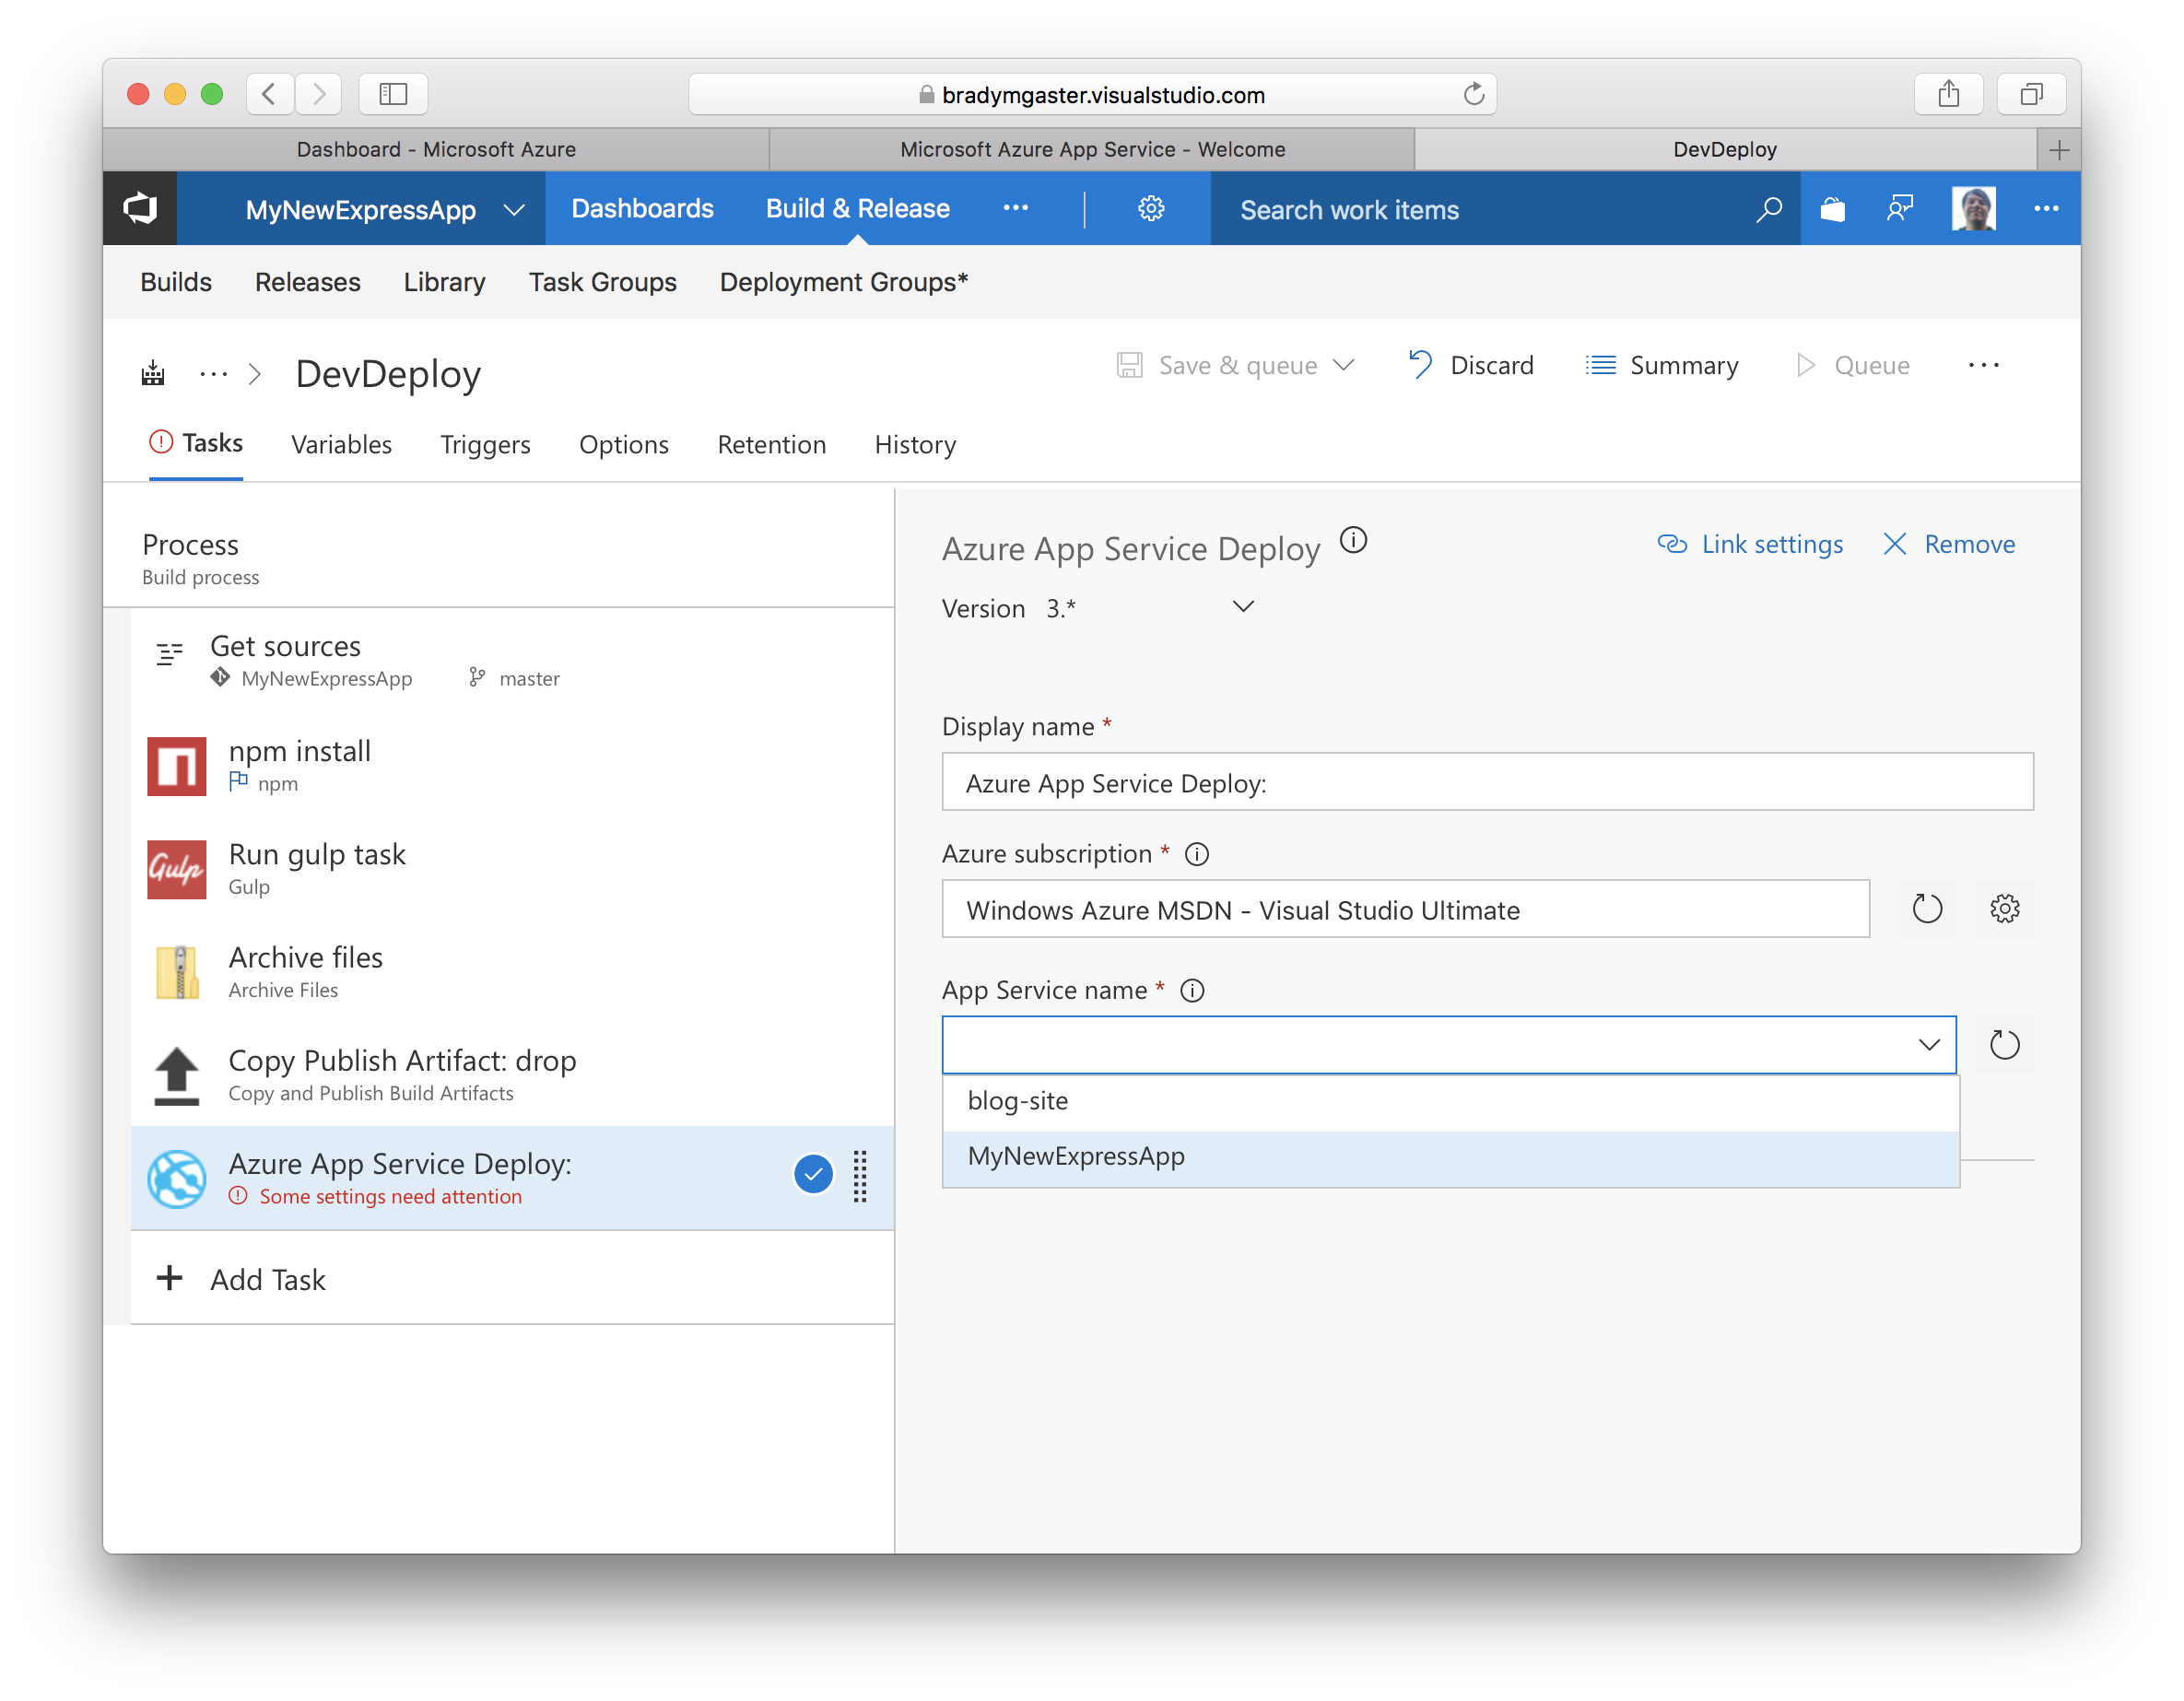Go to the Builds page
The width and height of the screenshot is (2184, 1701).
pos(176,282)
